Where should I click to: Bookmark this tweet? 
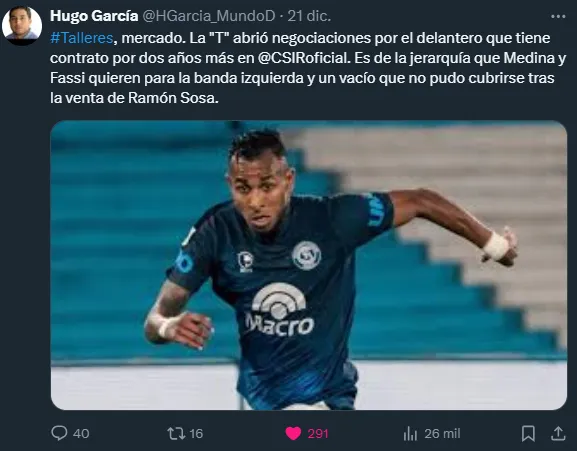point(528,433)
